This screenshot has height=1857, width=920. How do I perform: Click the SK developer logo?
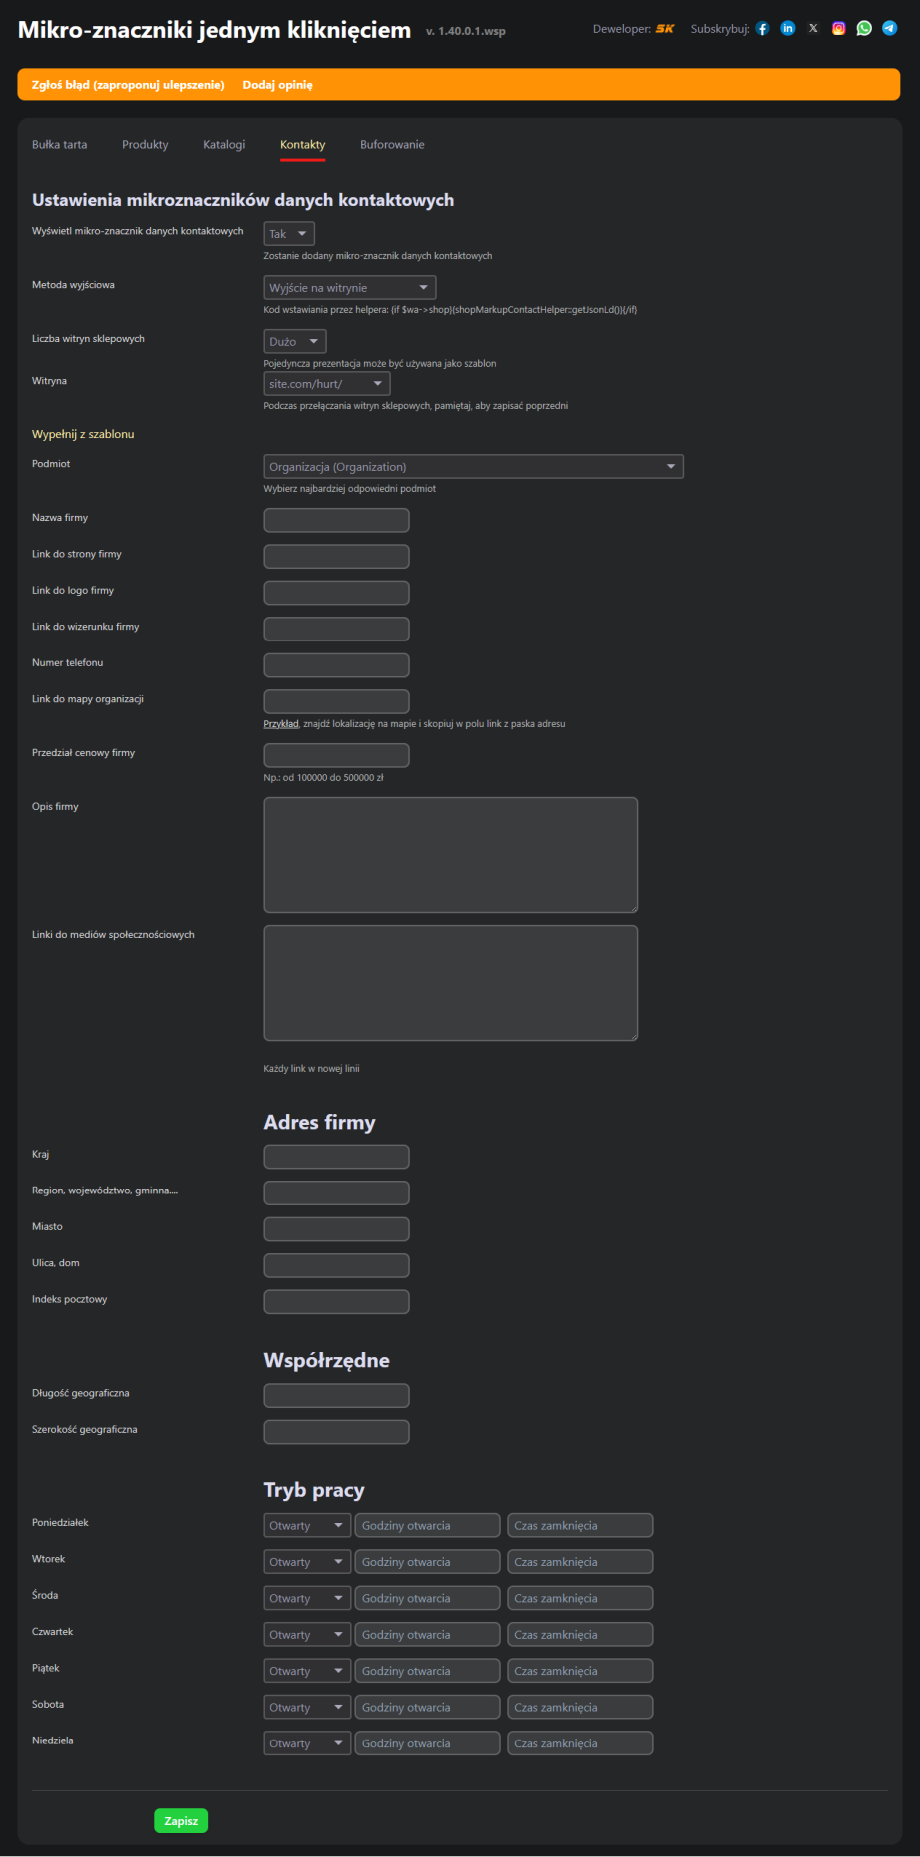(665, 29)
